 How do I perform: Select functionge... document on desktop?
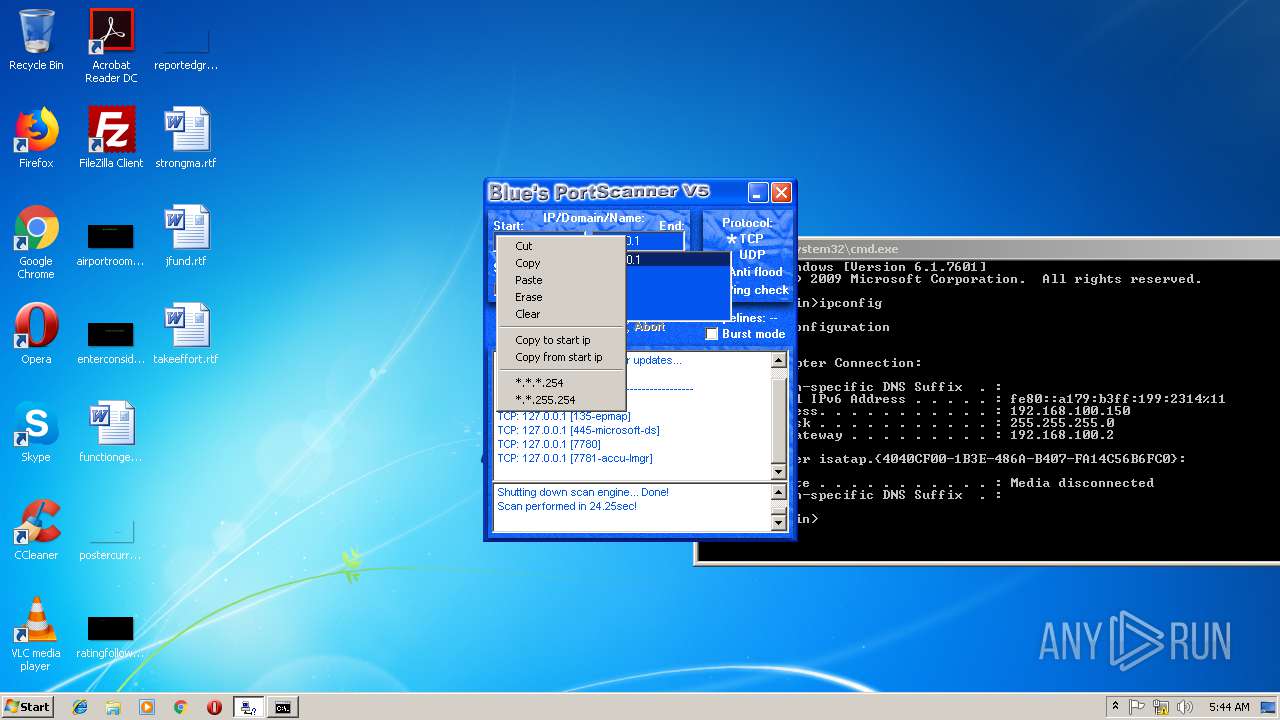coord(111,432)
